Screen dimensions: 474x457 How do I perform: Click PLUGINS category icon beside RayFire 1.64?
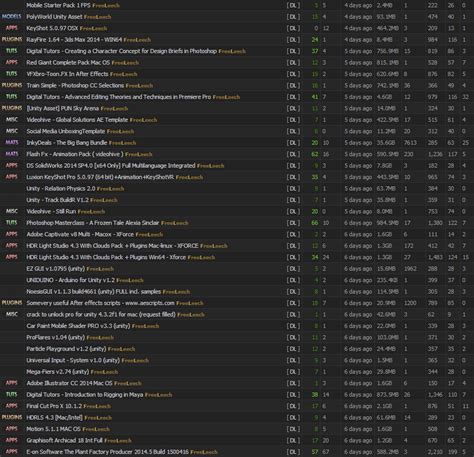pyautogui.click(x=12, y=39)
